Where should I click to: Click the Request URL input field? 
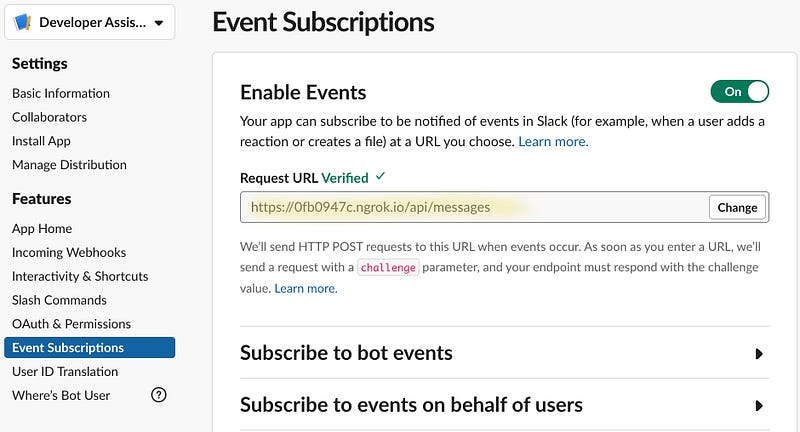pos(474,207)
